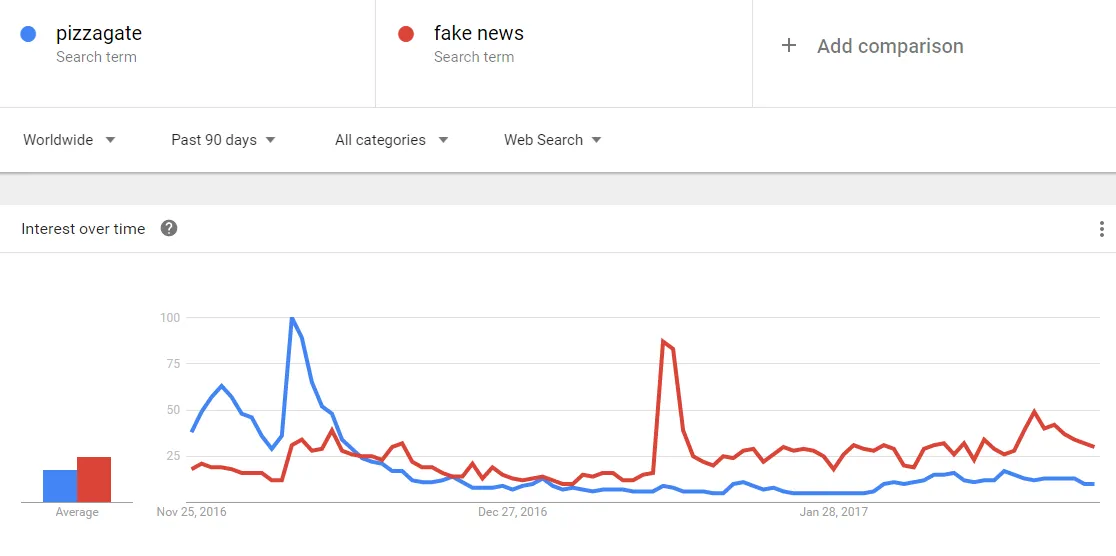Click the red fake news color dot
The width and height of the screenshot is (1116, 556).
pyautogui.click(x=406, y=34)
